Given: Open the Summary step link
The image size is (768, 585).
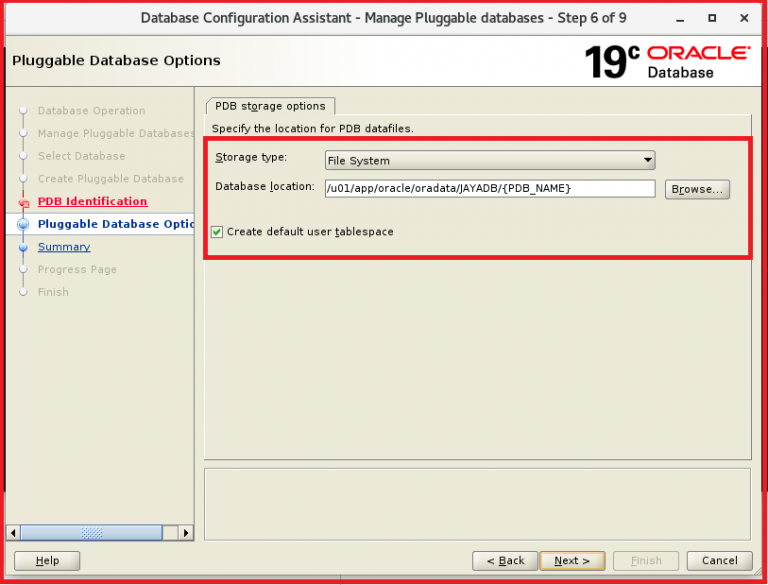Looking at the screenshot, I should point(64,246).
